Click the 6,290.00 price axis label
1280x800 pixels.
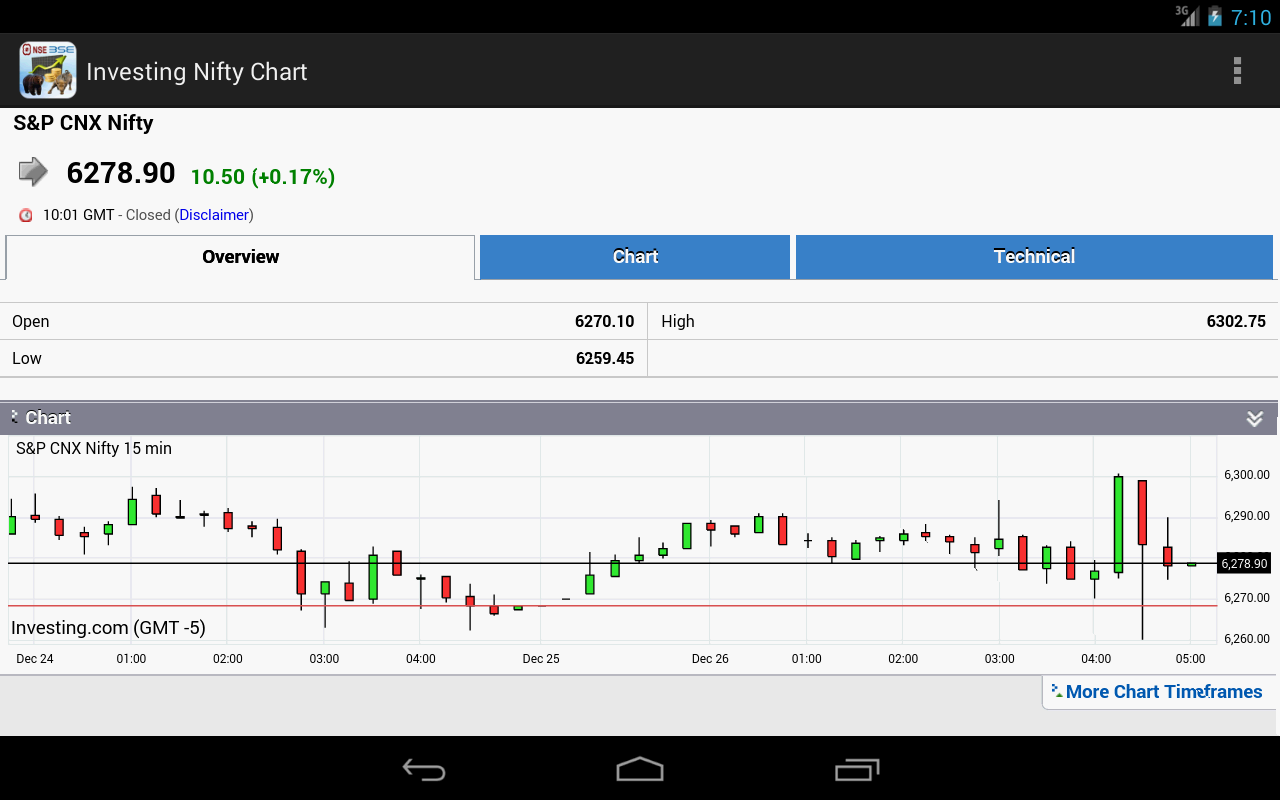point(1246,516)
